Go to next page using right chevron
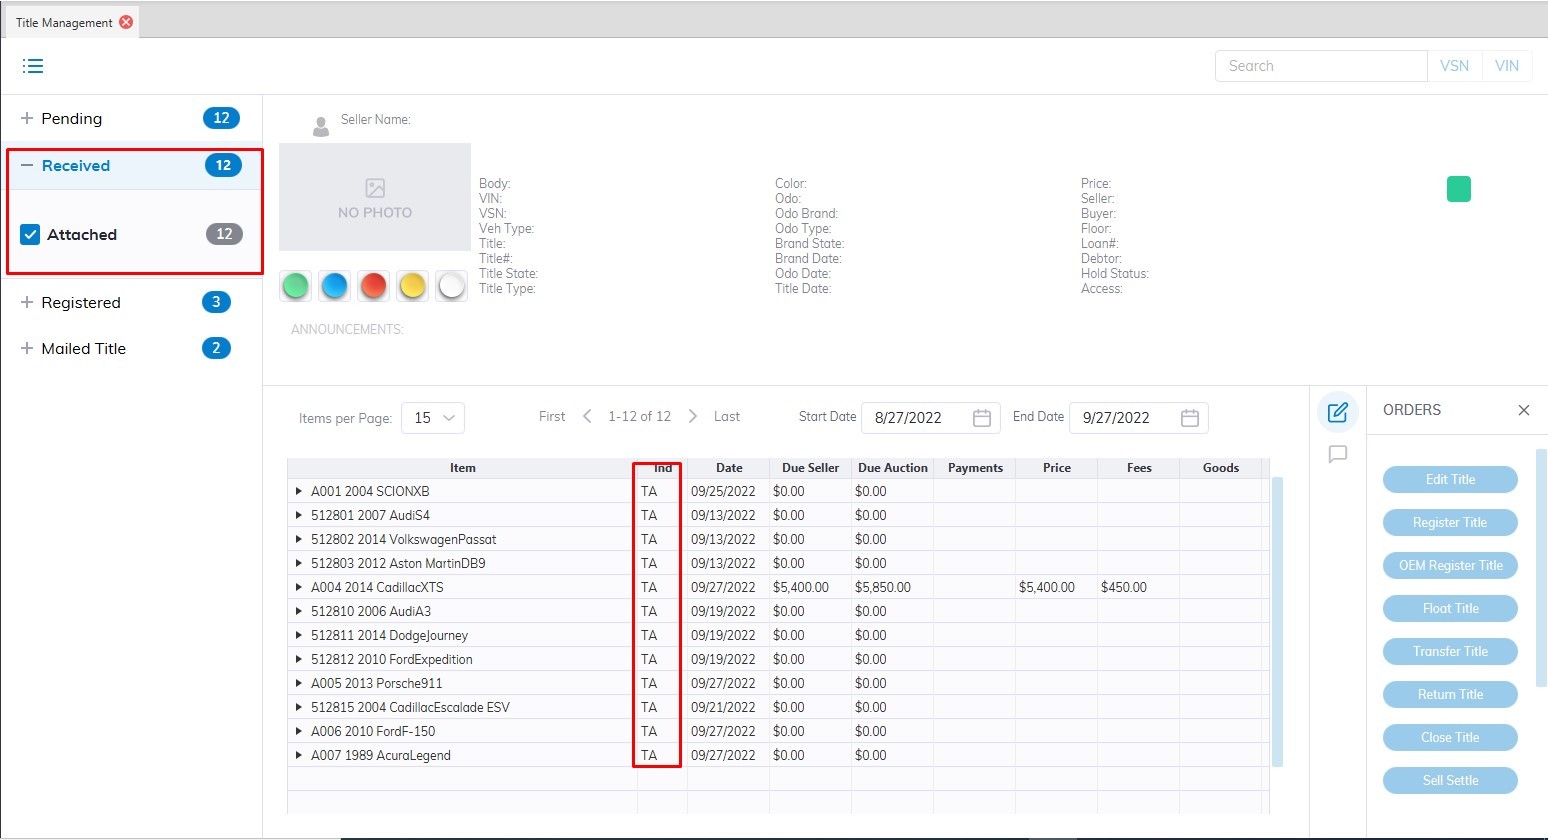The width and height of the screenshot is (1548, 840). pos(692,416)
